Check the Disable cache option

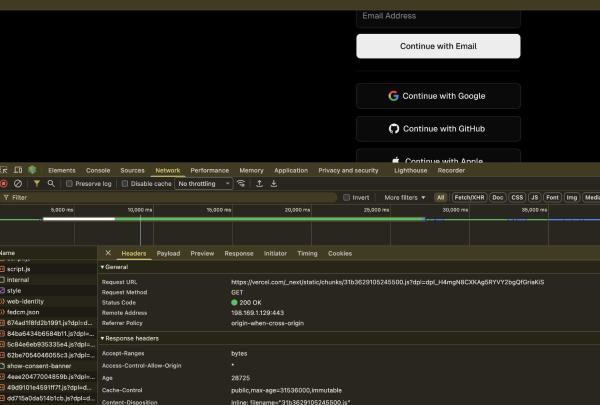pos(125,184)
